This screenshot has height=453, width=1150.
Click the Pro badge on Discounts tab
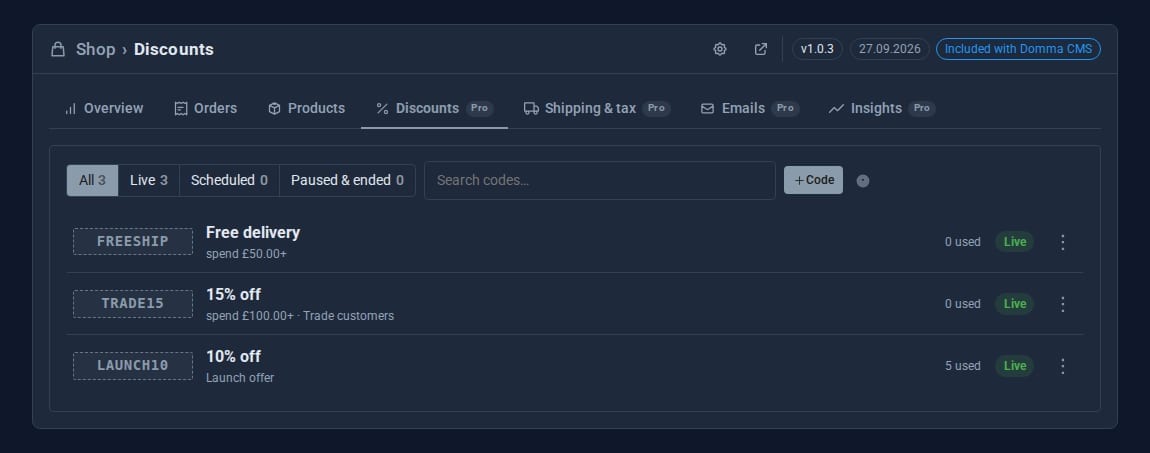tap(480, 108)
